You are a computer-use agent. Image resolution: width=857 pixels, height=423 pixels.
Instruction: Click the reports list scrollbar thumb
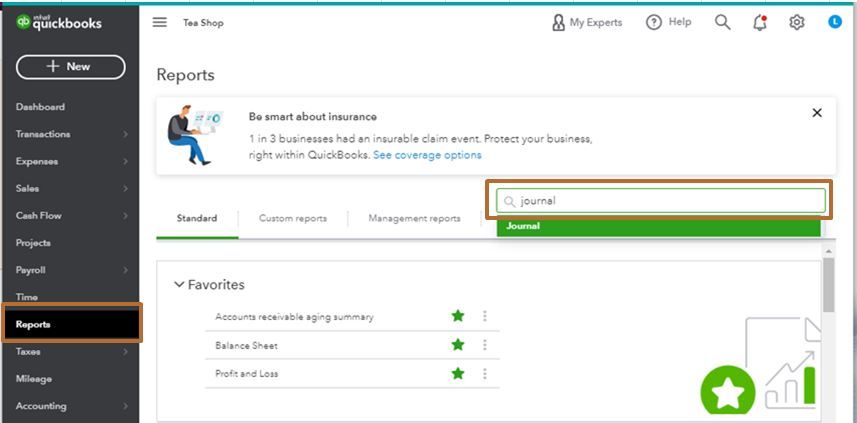[x=828, y=285]
